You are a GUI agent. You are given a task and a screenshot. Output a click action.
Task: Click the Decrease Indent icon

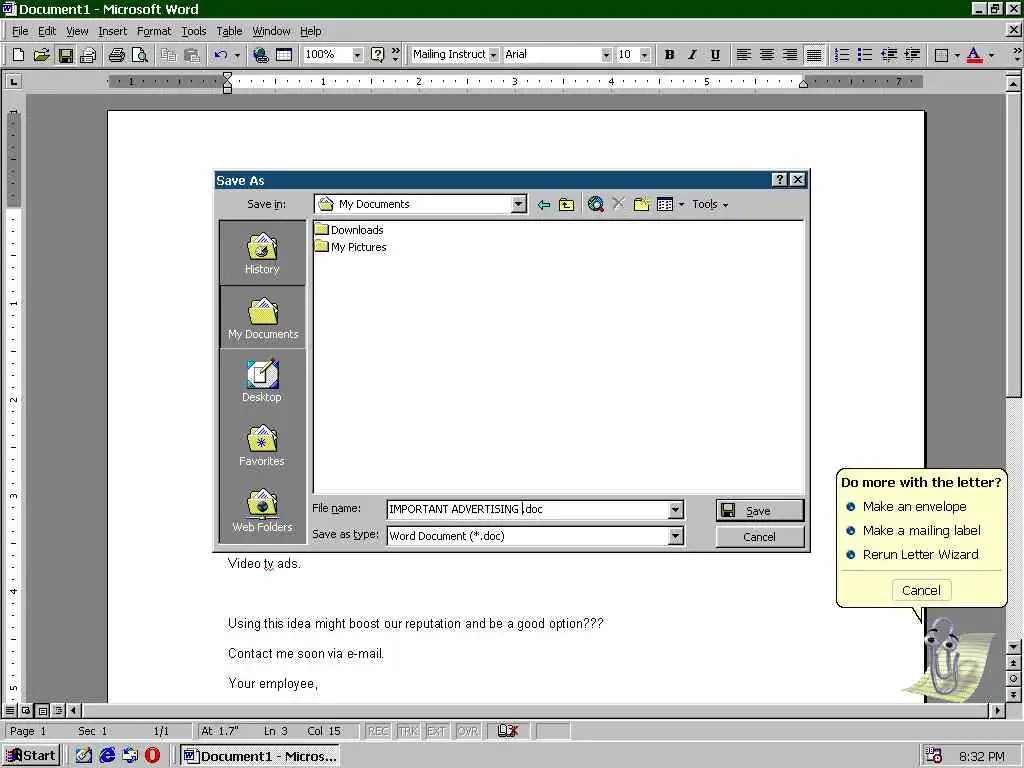pos(889,55)
